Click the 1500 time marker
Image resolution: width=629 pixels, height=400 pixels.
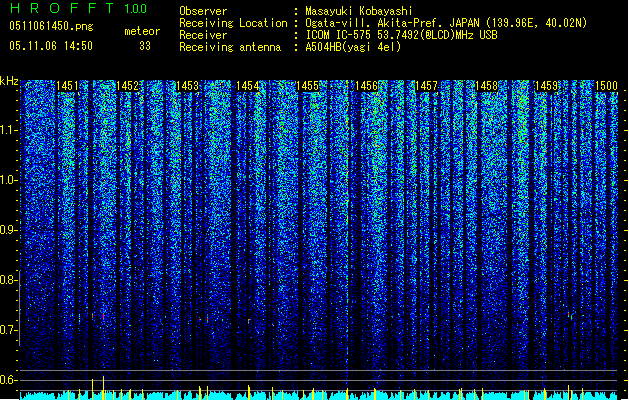click(x=606, y=86)
